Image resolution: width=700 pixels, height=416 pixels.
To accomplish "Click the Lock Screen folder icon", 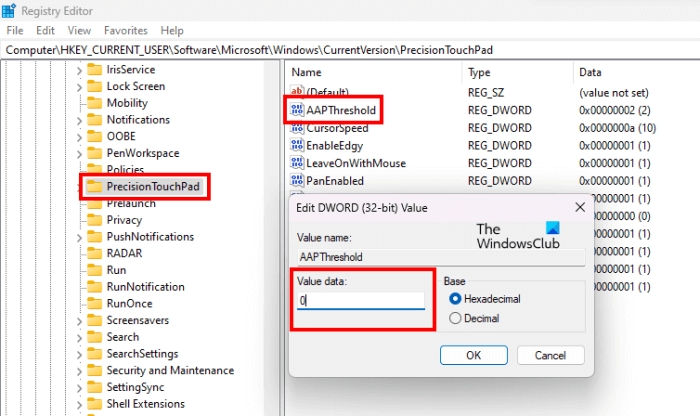I will [94, 86].
